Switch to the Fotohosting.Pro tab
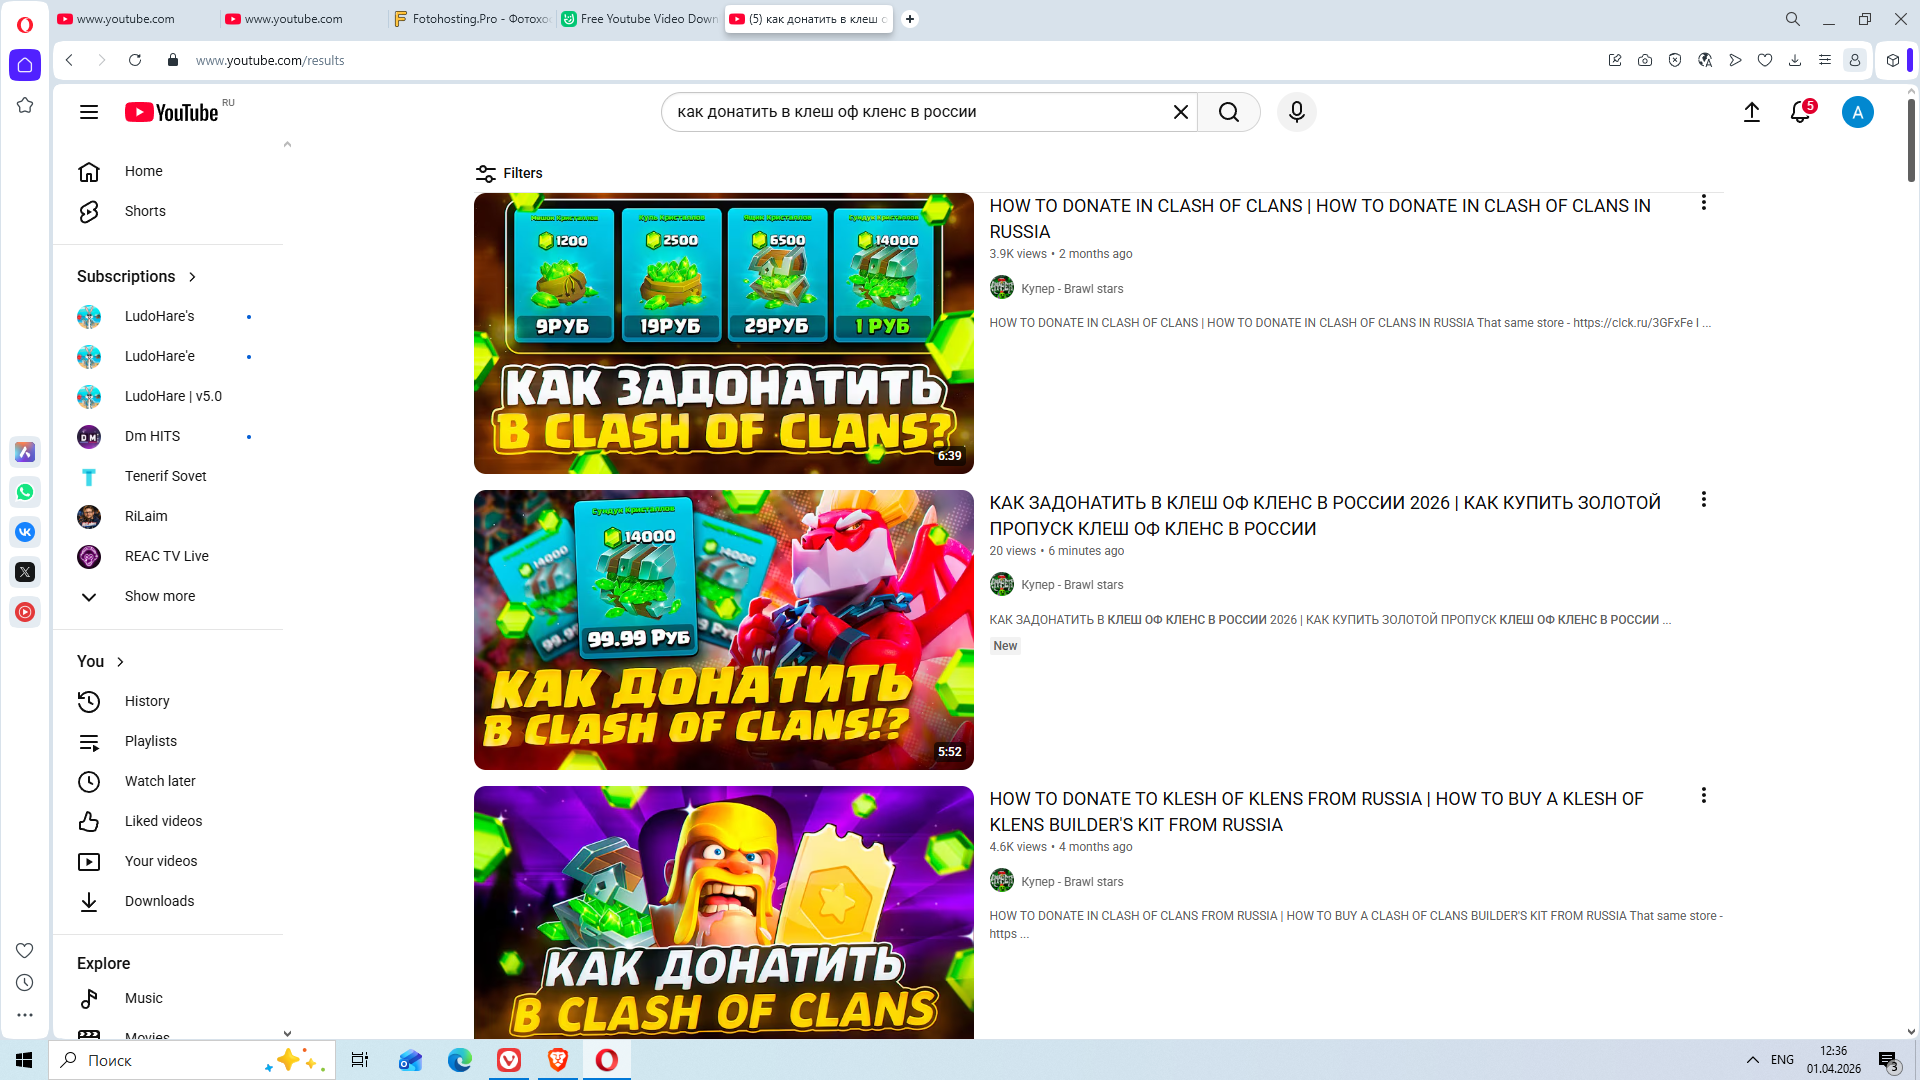 click(x=472, y=19)
